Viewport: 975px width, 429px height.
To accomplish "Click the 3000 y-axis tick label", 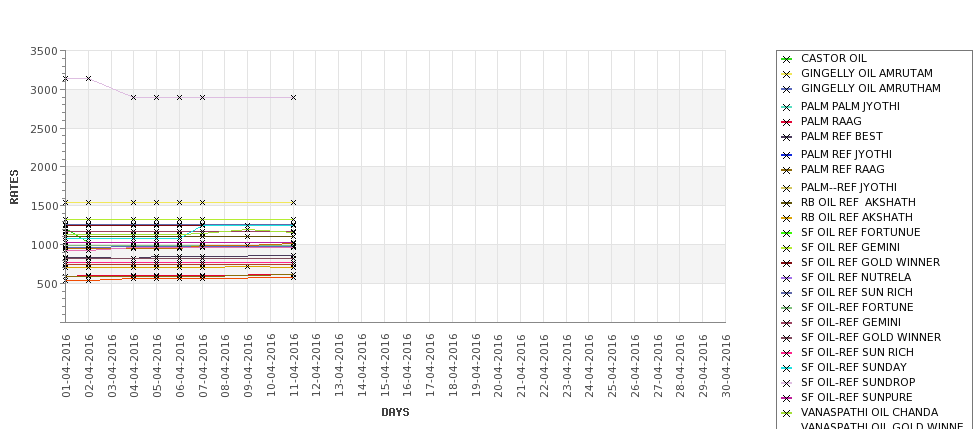I will 44,90.
